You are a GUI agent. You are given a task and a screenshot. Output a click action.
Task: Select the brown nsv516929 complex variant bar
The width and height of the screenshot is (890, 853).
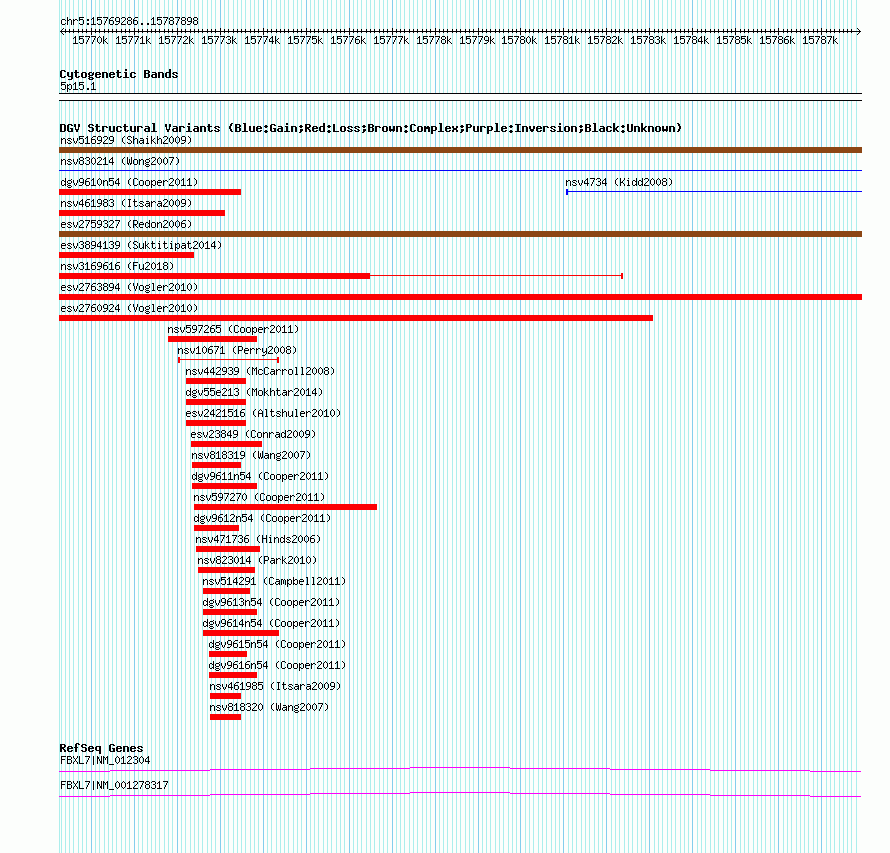460,150
